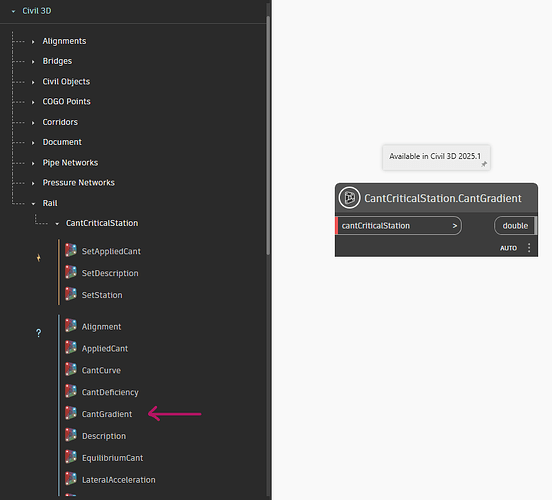Select the LateralAcceleration node entry
The image size is (552, 500).
110,479
